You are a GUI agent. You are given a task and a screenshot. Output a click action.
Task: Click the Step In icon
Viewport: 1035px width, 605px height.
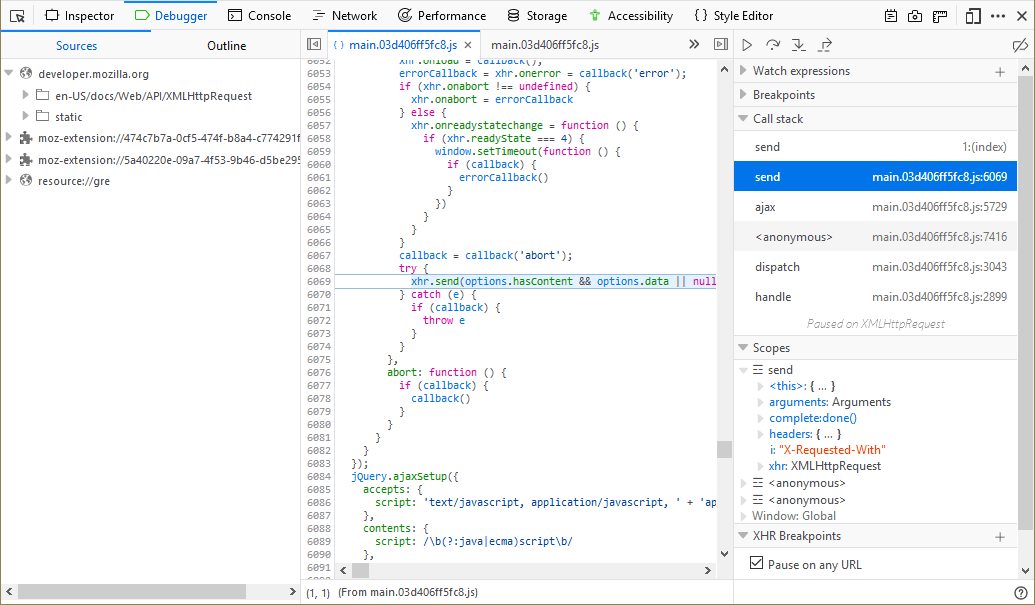click(x=799, y=45)
